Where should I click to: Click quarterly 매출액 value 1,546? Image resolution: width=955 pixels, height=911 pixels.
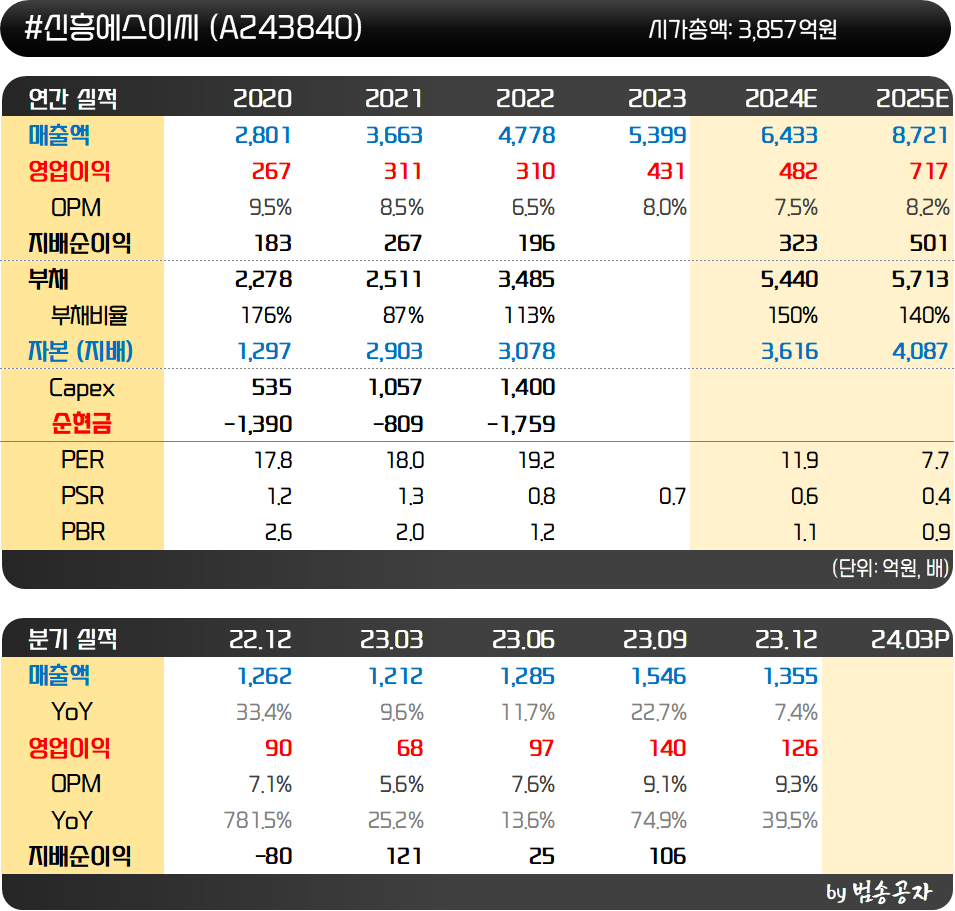(x=658, y=676)
